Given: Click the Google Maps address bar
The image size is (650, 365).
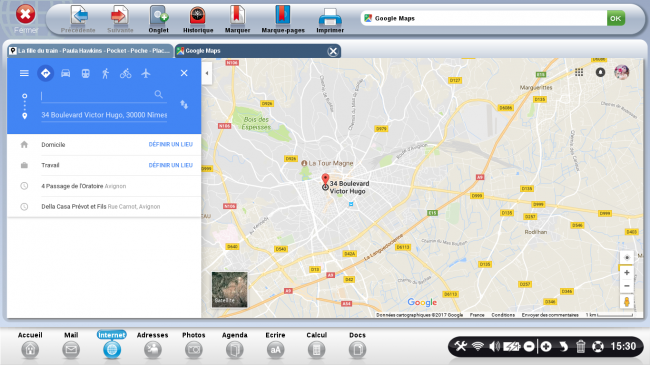Looking at the screenshot, I should 483,18.
